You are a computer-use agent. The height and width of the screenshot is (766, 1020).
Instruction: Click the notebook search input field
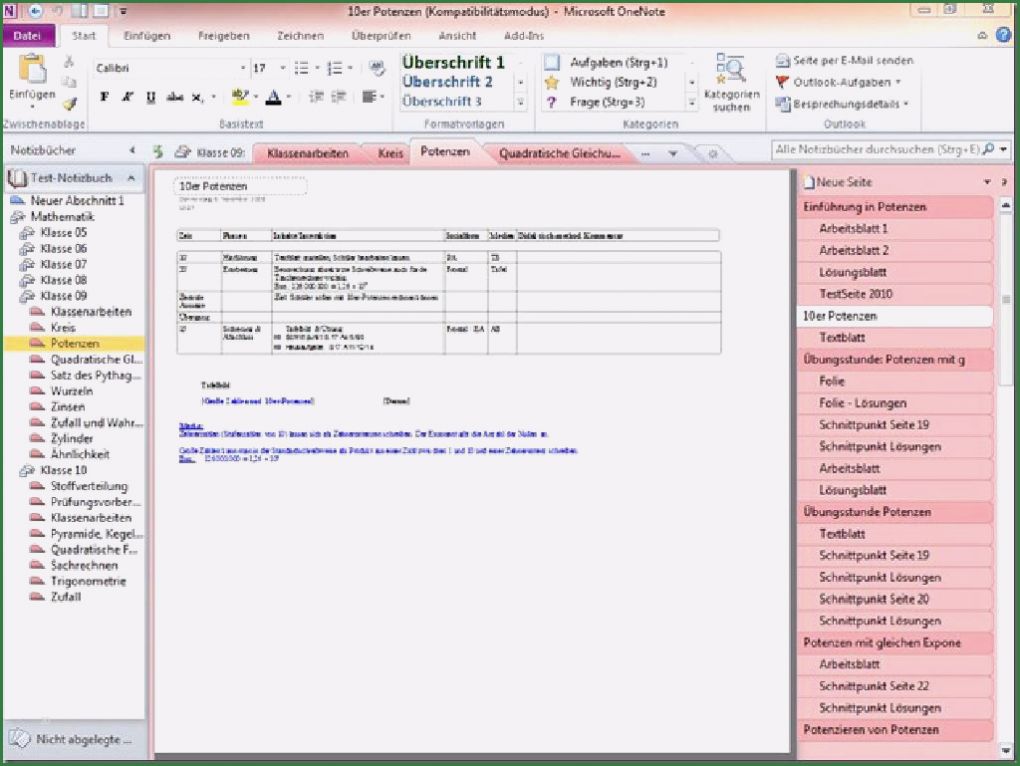tap(875, 150)
